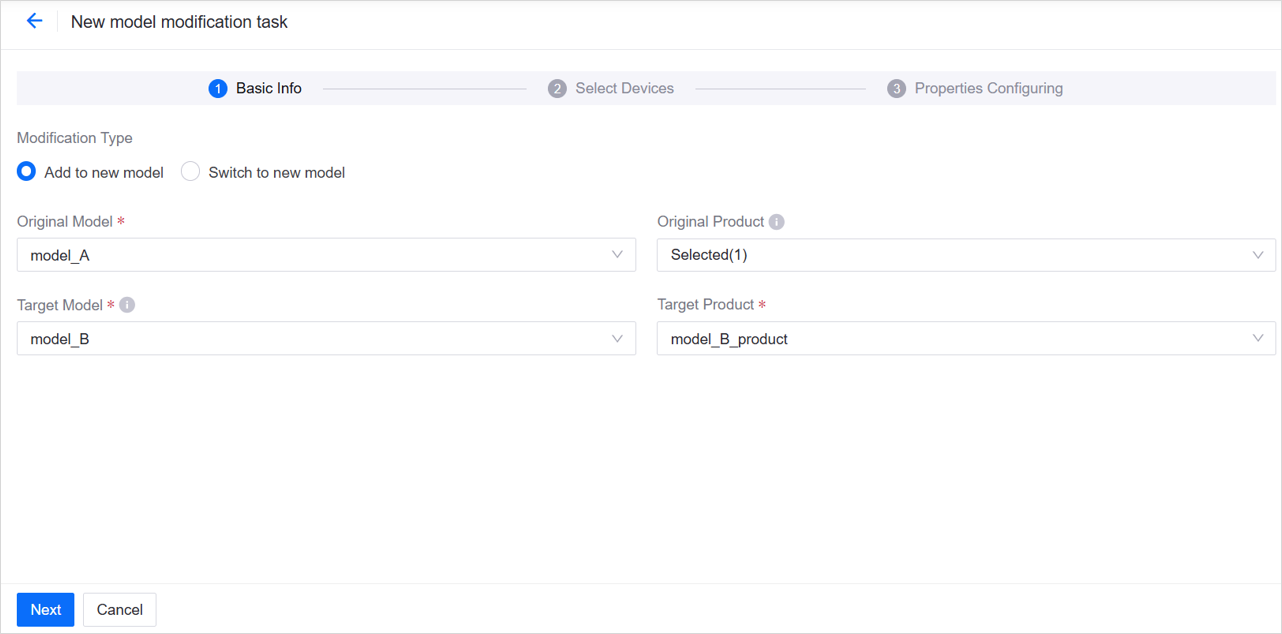Select 'Add to new model' radio button
The height and width of the screenshot is (634, 1282).
tap(27, 172)
